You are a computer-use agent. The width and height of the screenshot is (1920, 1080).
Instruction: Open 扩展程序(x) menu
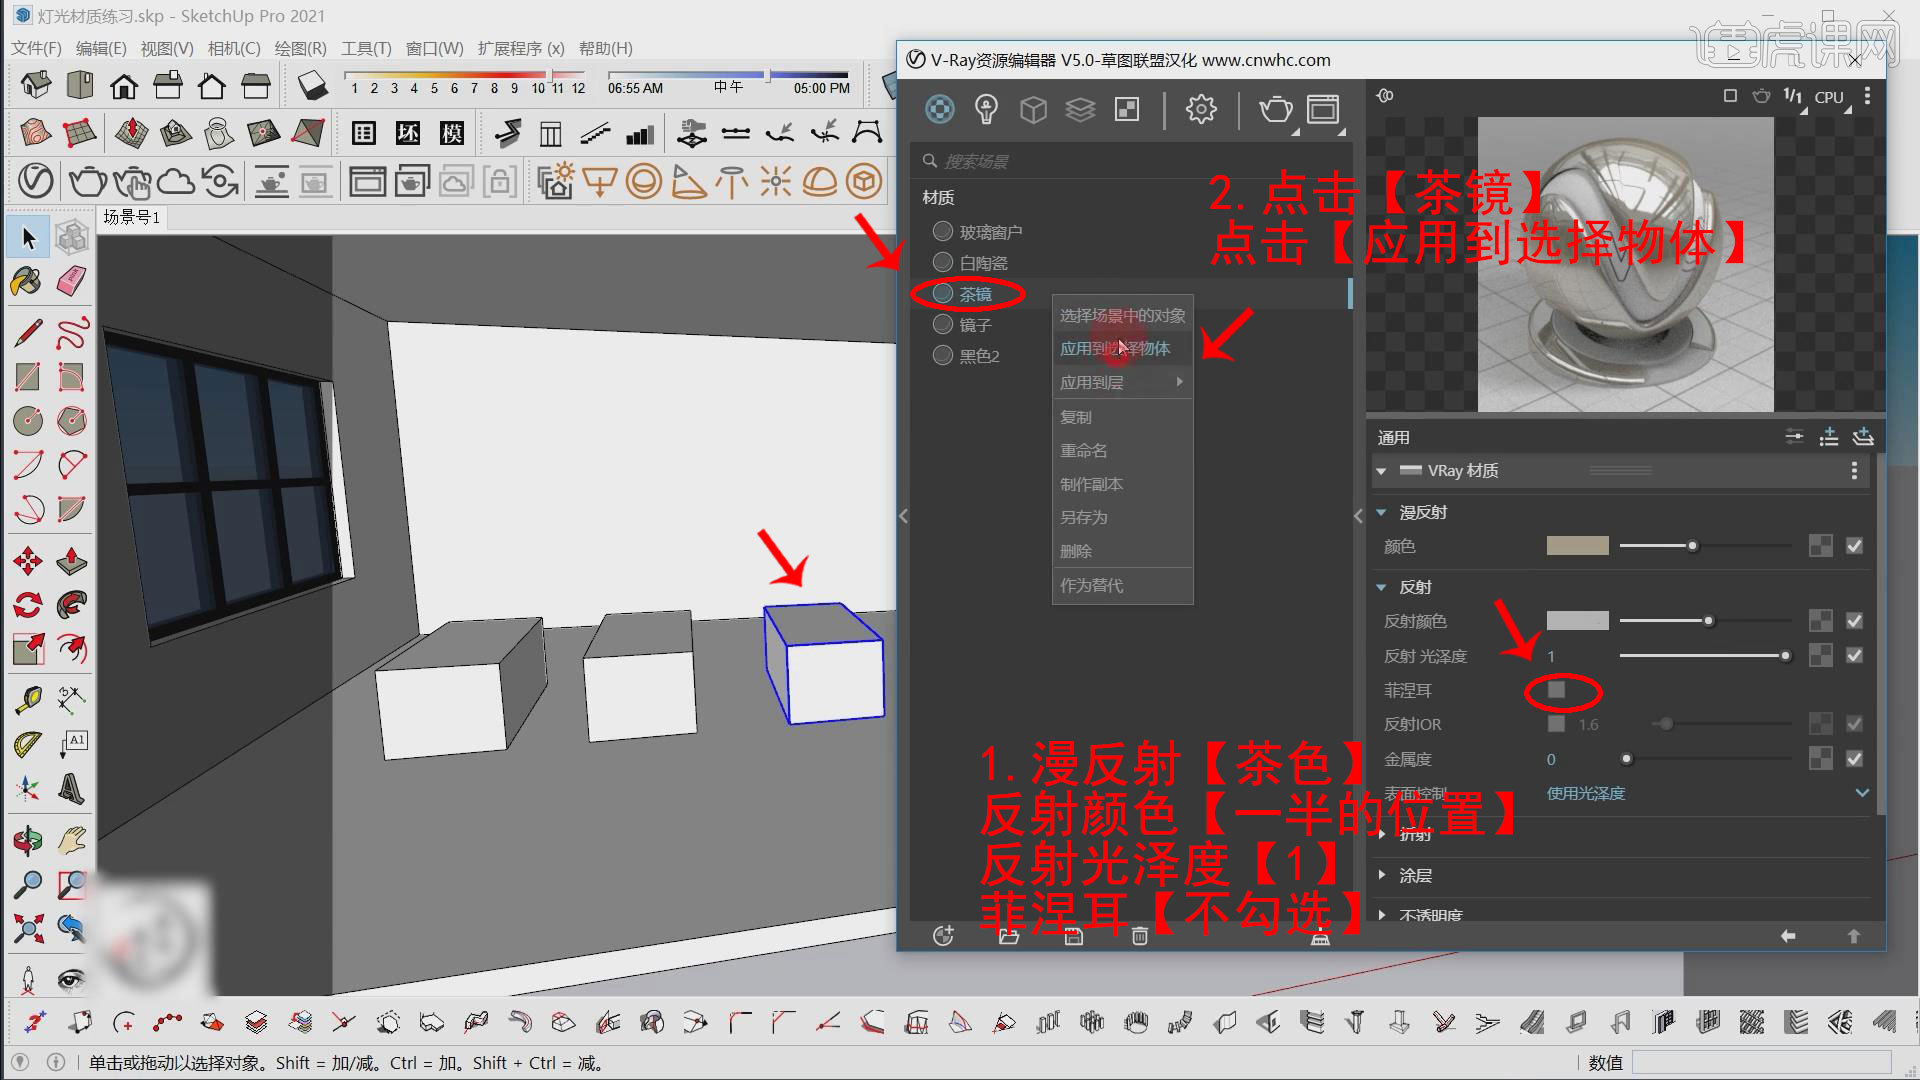click(521, 48)
